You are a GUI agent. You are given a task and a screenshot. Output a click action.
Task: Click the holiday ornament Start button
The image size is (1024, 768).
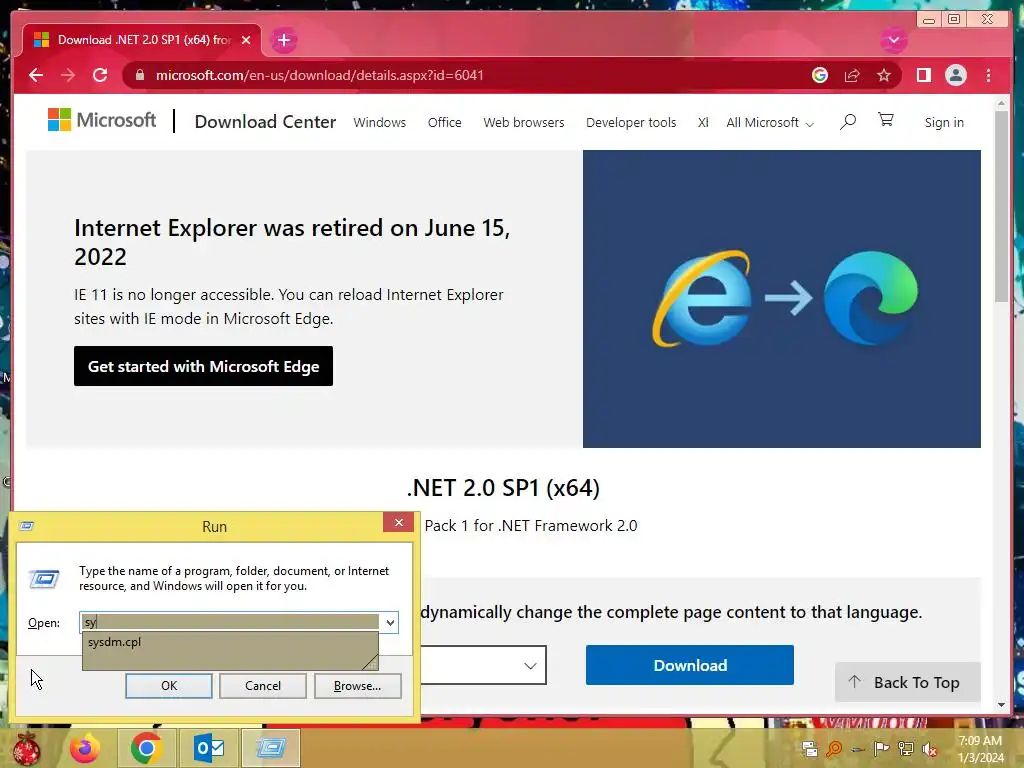click(26, 748)
